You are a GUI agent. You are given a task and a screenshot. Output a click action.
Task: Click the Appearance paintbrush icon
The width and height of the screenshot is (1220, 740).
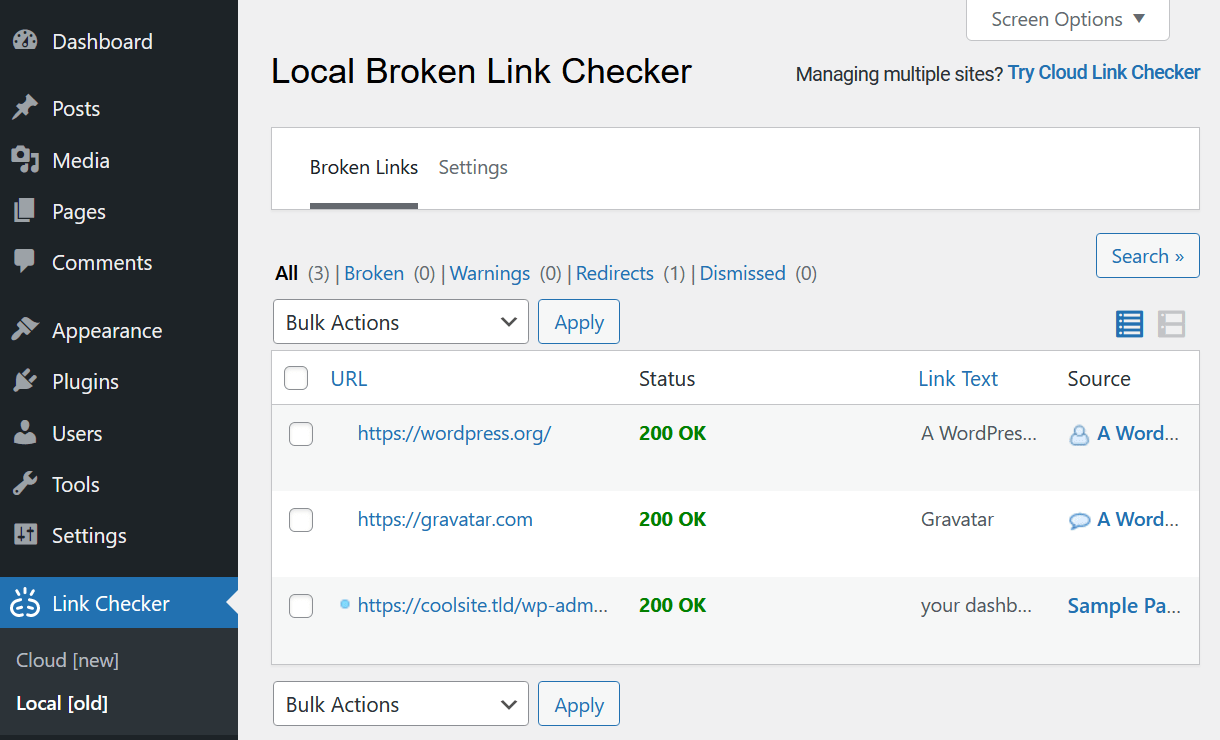click(25, 330)
